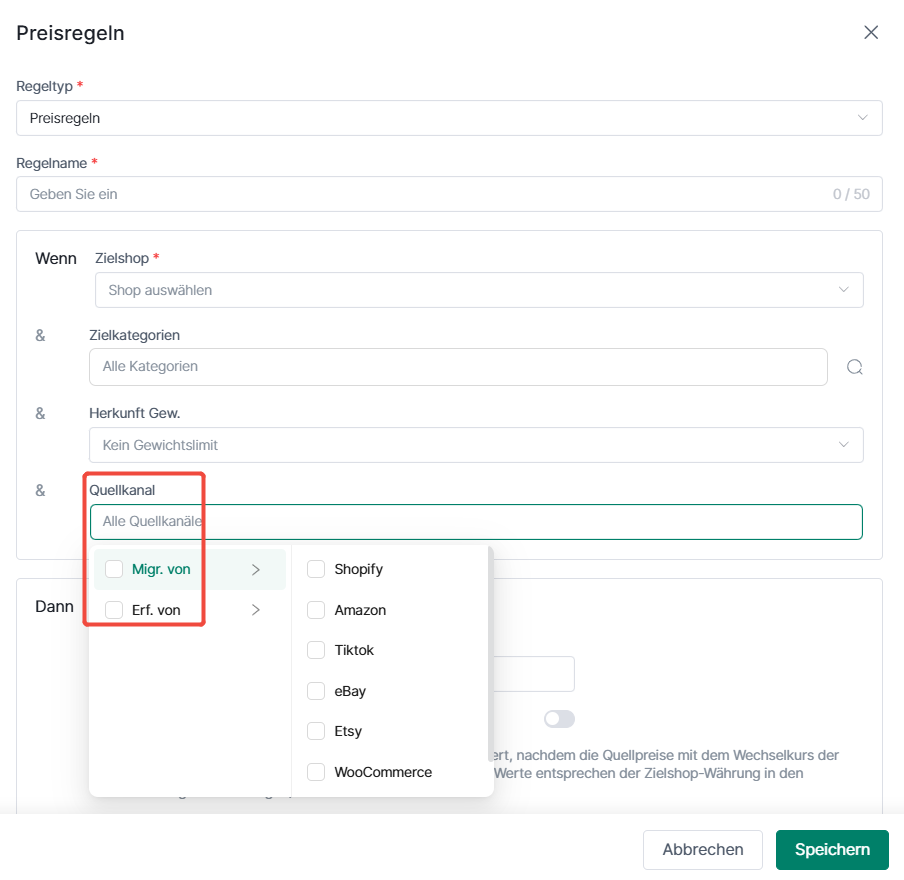
Task: Select the WooCommerce checkbox
Action: (x=316, y=772)
